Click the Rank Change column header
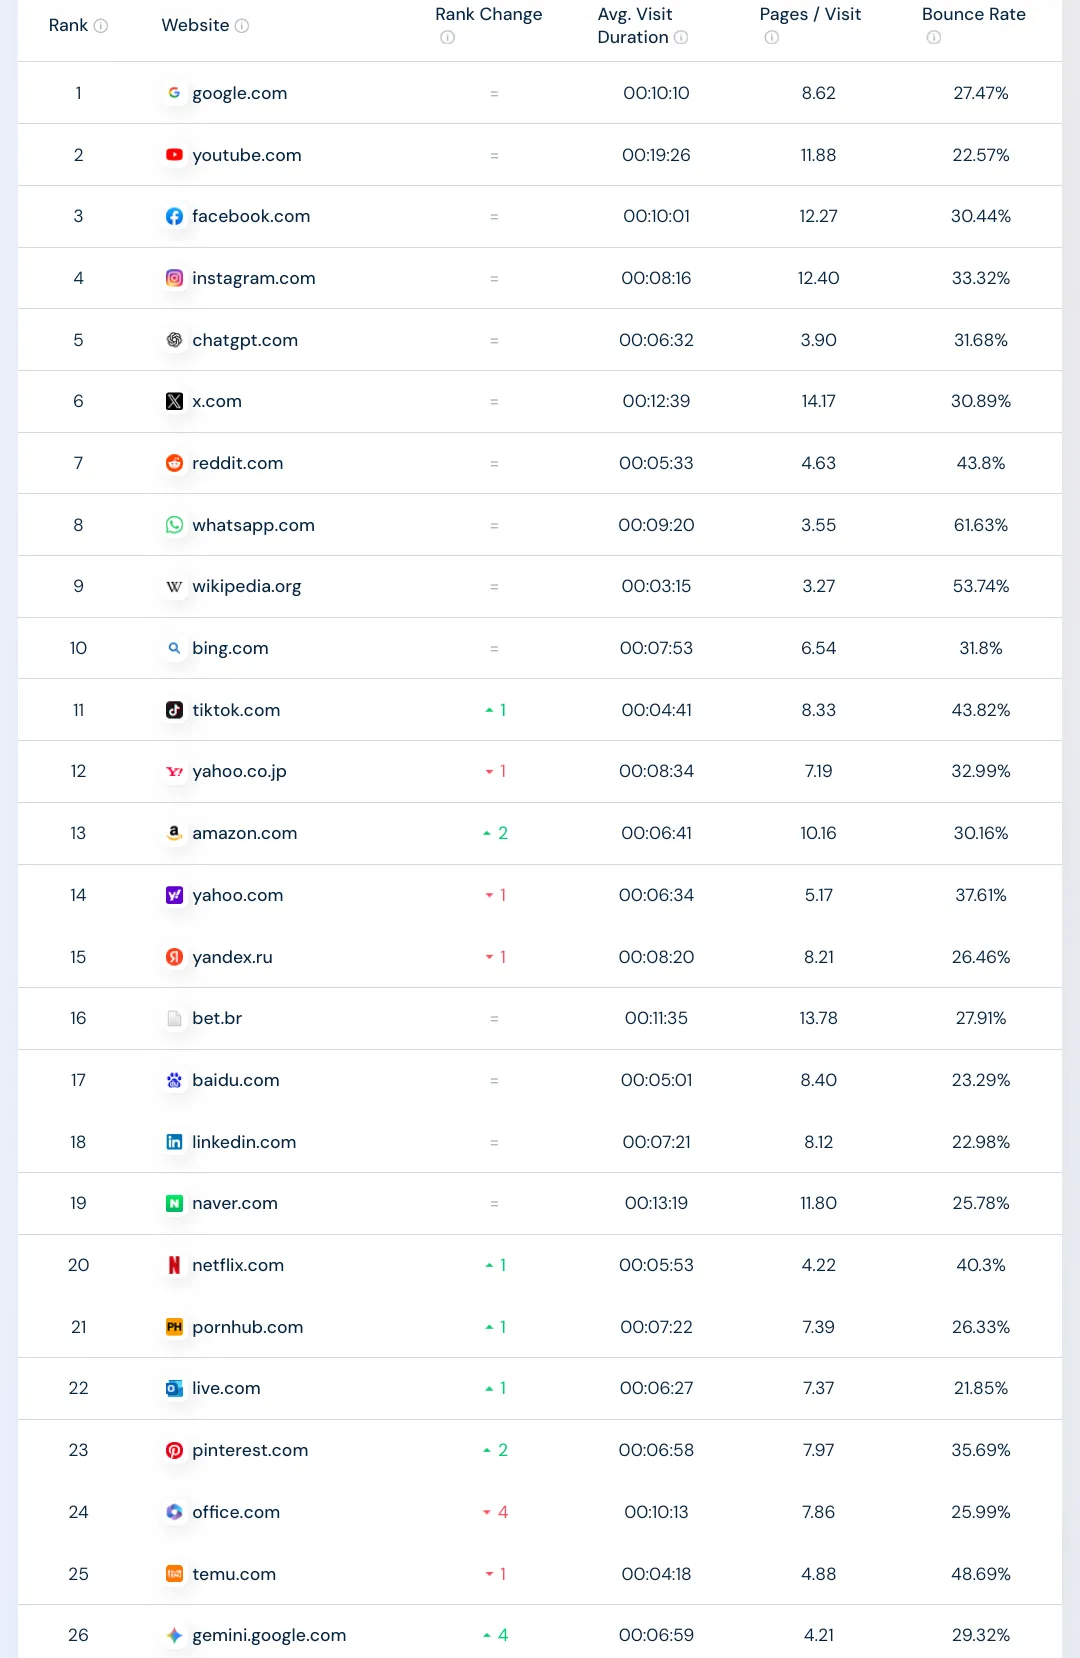Screen dimensions: 1080x1658 point(488,14)
